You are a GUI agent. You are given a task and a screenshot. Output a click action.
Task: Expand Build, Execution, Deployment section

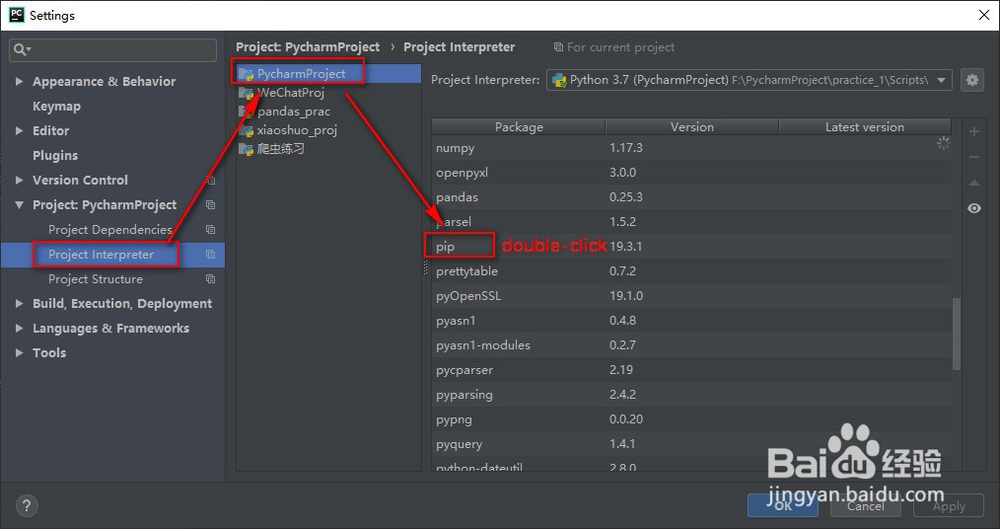click(x=19, y=304)
